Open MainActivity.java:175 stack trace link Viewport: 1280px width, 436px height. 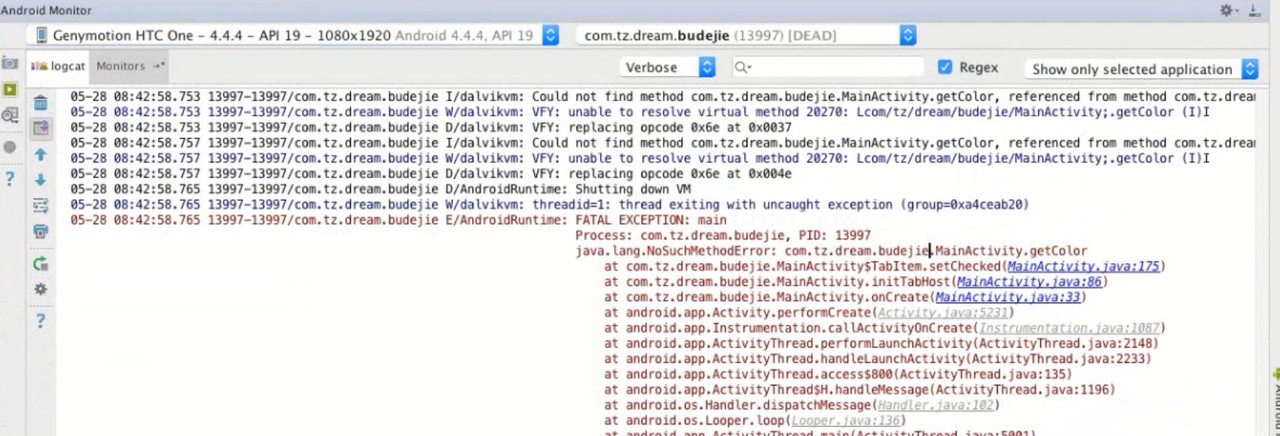tap(1083, 267)
